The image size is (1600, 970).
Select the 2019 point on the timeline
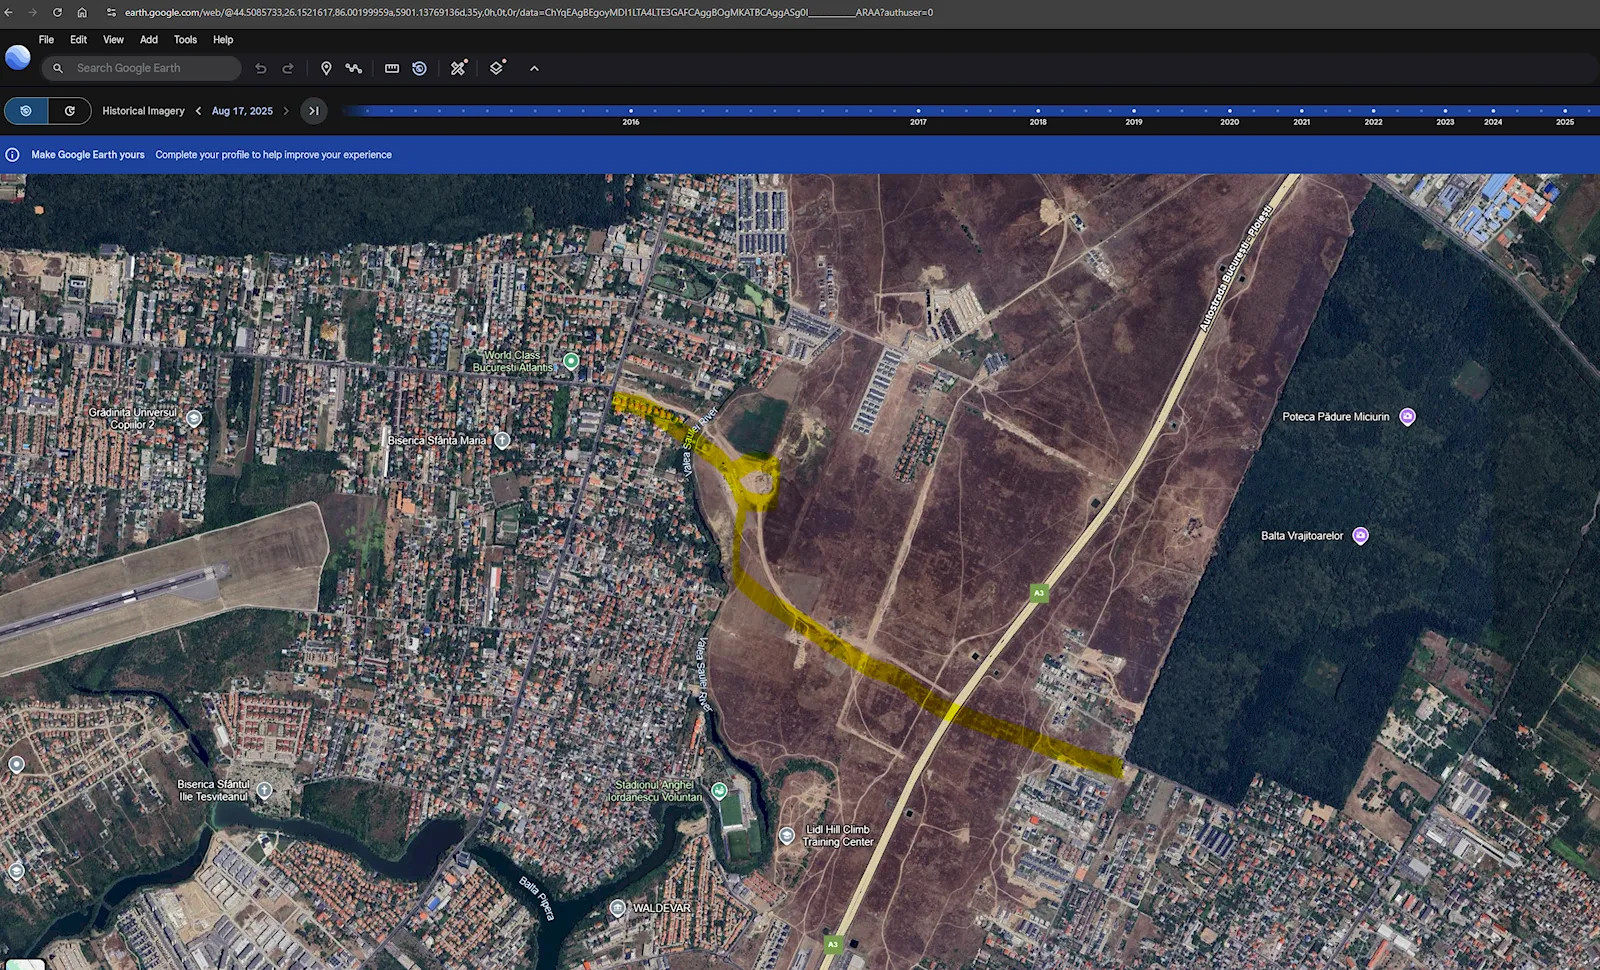[1133, 111]
